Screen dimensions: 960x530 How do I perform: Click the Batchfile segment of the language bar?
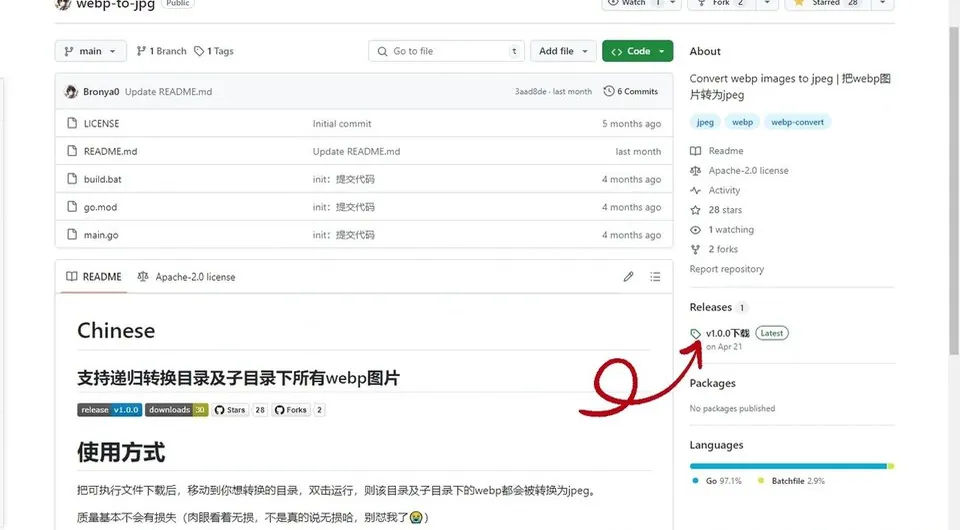tap(891, 466)
